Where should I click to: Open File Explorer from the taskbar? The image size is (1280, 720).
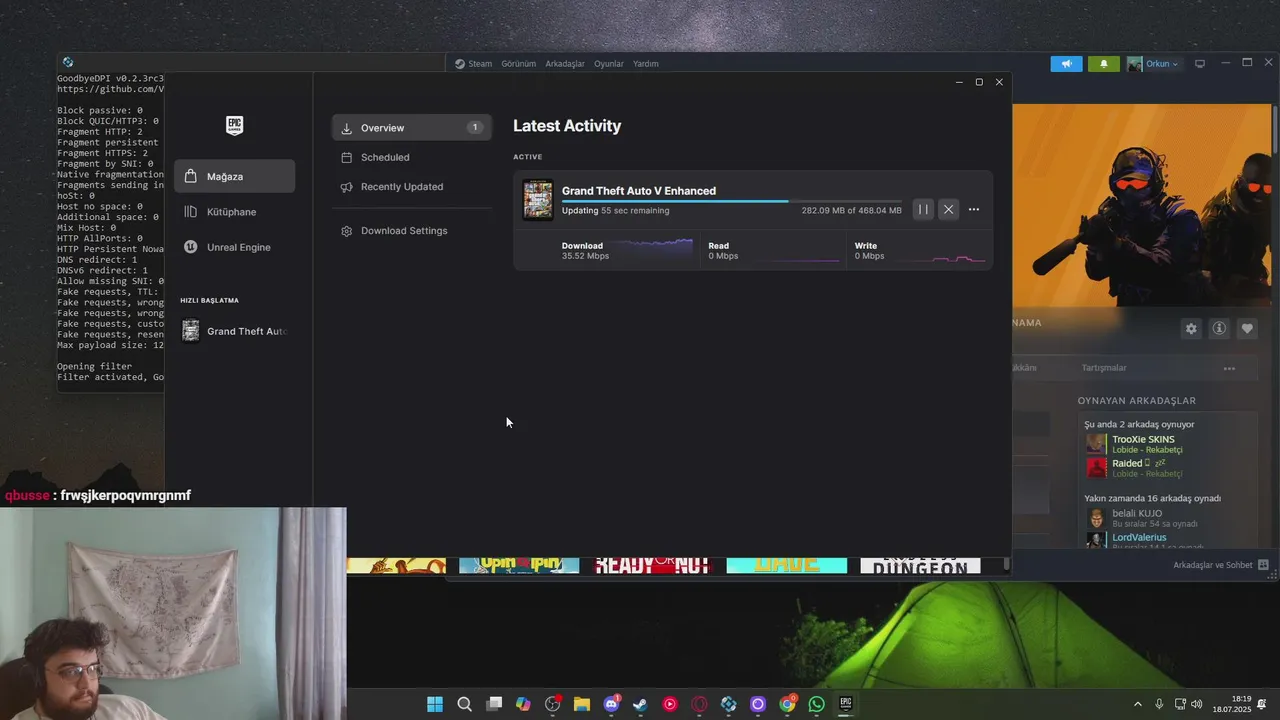click(582, 704)
